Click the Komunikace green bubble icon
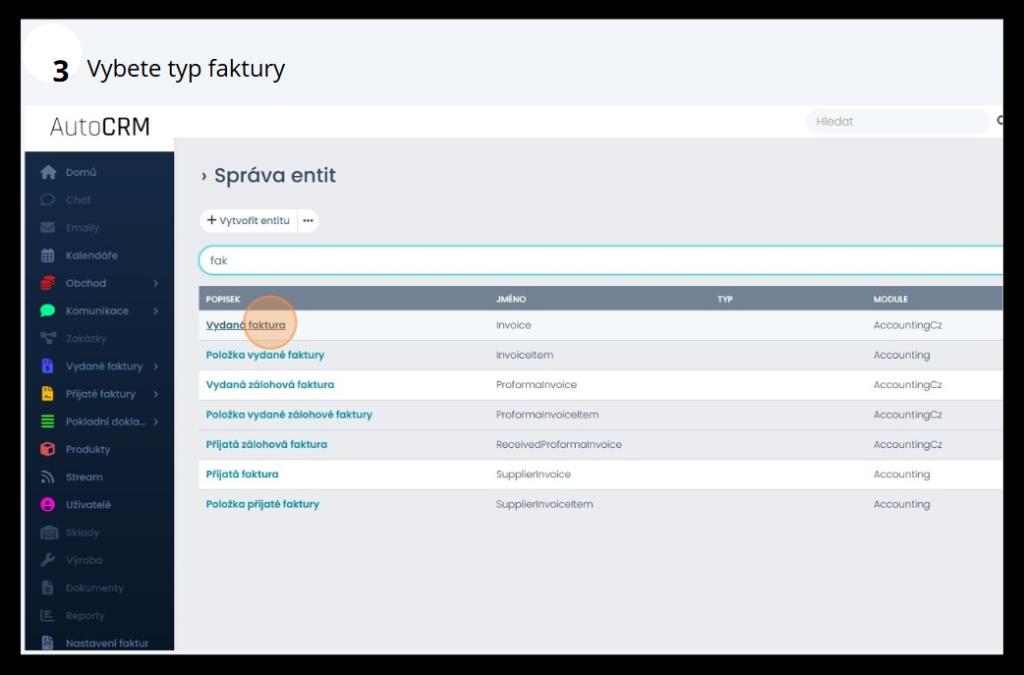Image resolution: width=1024 pixels, height=675 pixels. coord(48,311)
